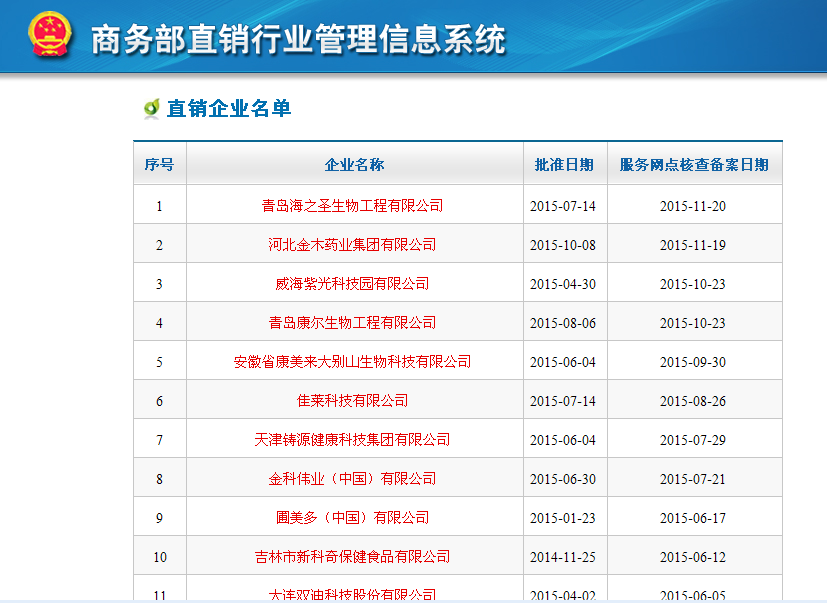This screenshot has width=827, height=603.
Task: Open 河北金木药业集团有限公司 link
Action: click(352, 245)
